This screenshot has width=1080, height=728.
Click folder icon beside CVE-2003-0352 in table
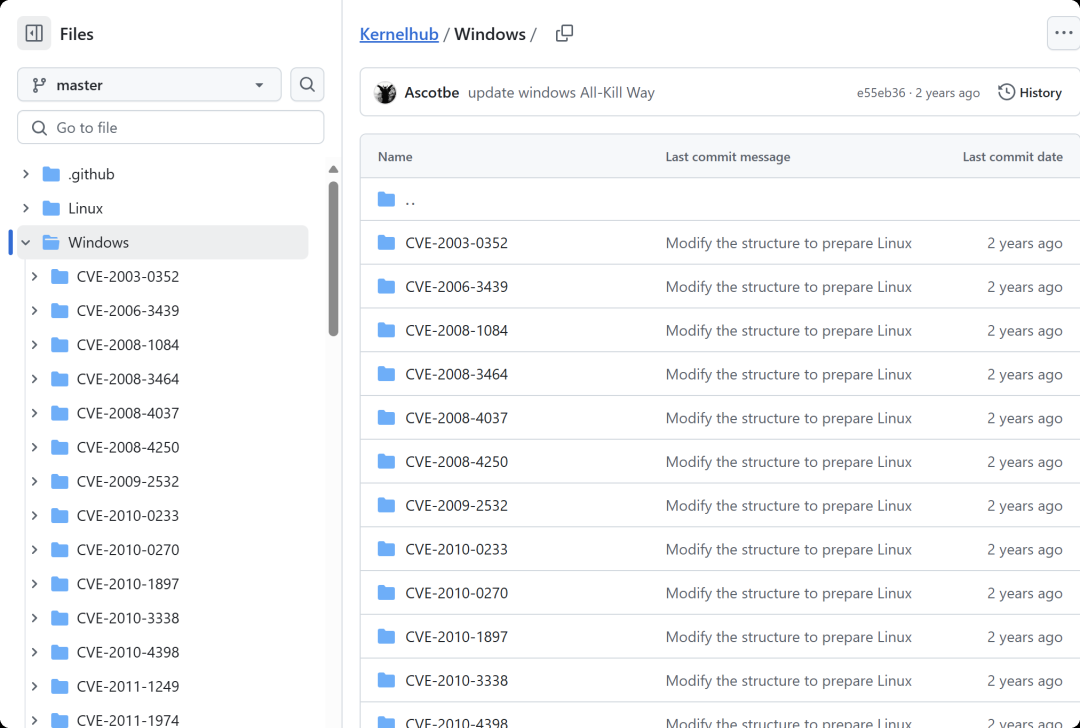[386, 242]
